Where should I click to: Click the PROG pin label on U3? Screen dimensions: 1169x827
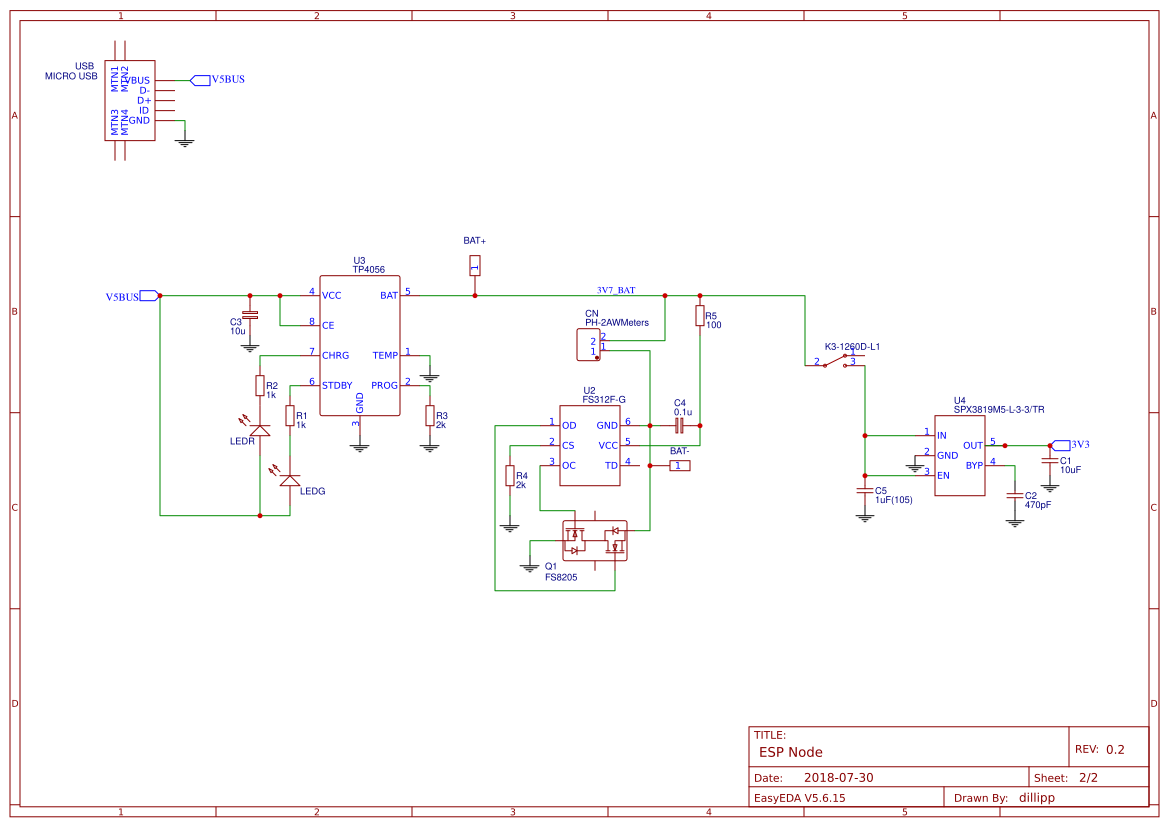coord(385,386)
